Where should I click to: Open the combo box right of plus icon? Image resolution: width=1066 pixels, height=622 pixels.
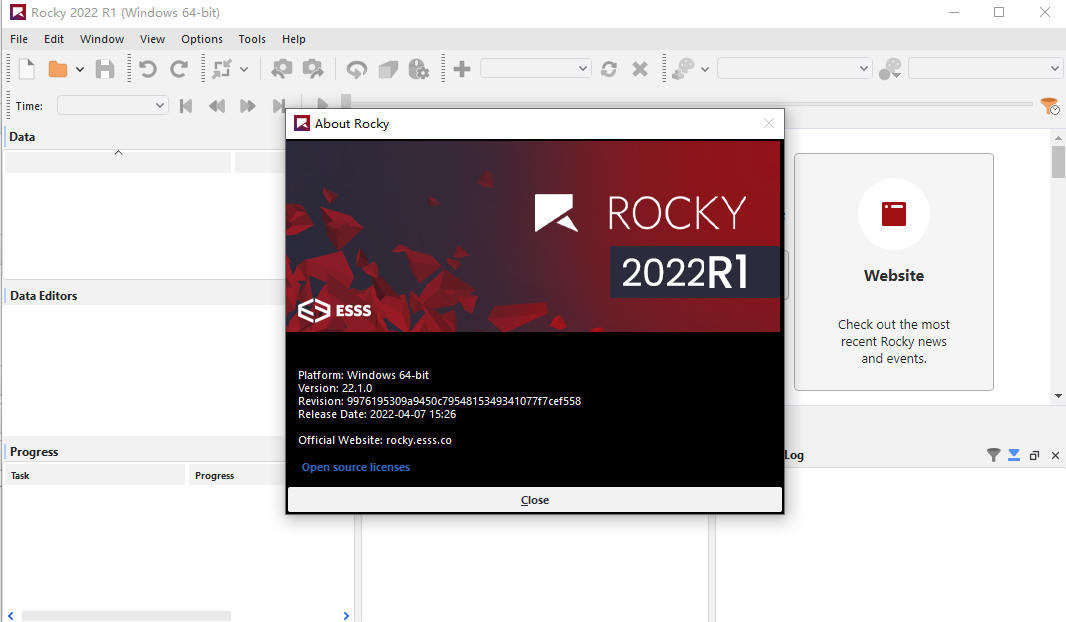(536, 68)
